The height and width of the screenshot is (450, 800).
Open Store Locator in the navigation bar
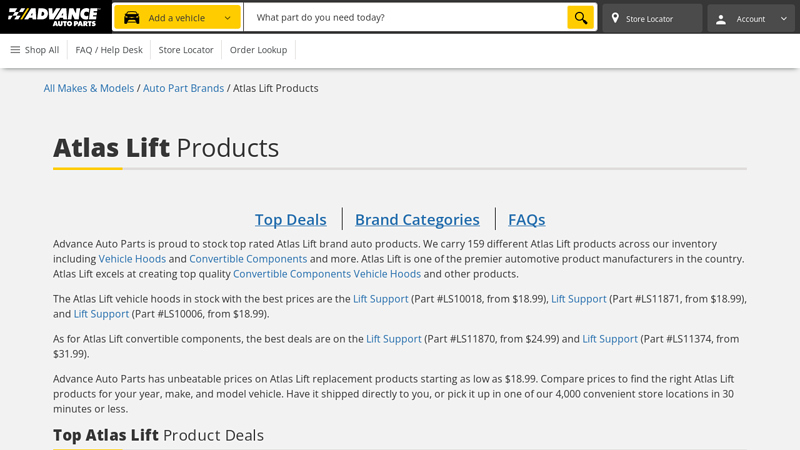[x=186, y=50]
